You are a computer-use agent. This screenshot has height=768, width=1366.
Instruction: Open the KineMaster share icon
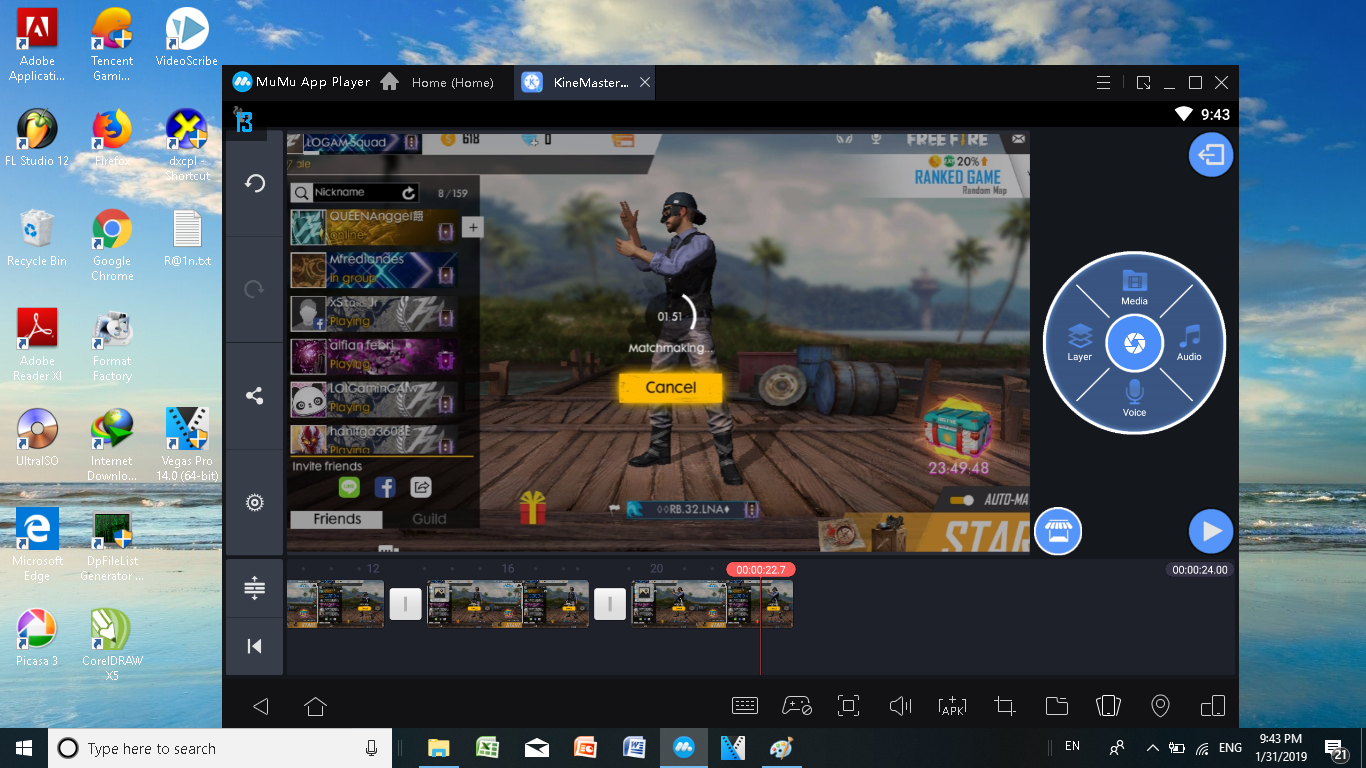(x=255, y=396)
